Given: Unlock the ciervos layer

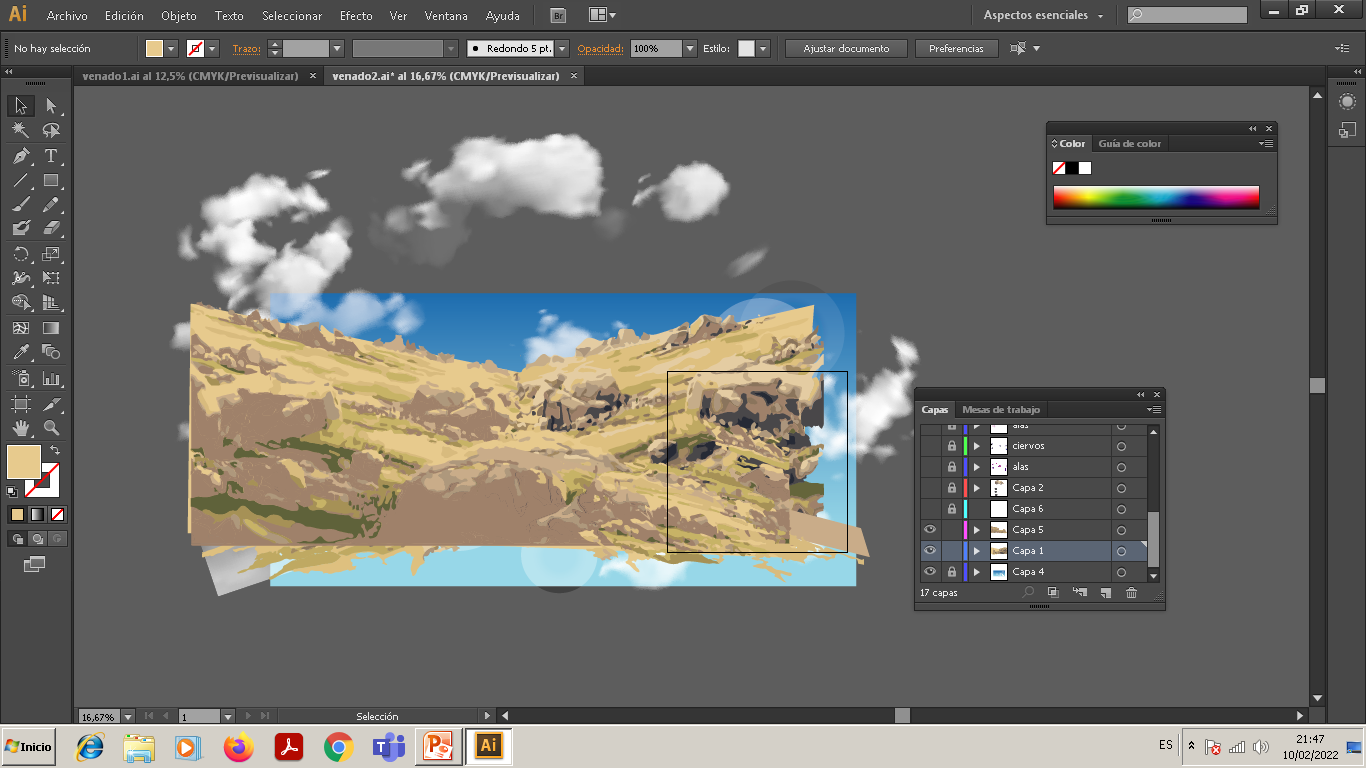Looking at the screenshot, I should coord(952,446).
